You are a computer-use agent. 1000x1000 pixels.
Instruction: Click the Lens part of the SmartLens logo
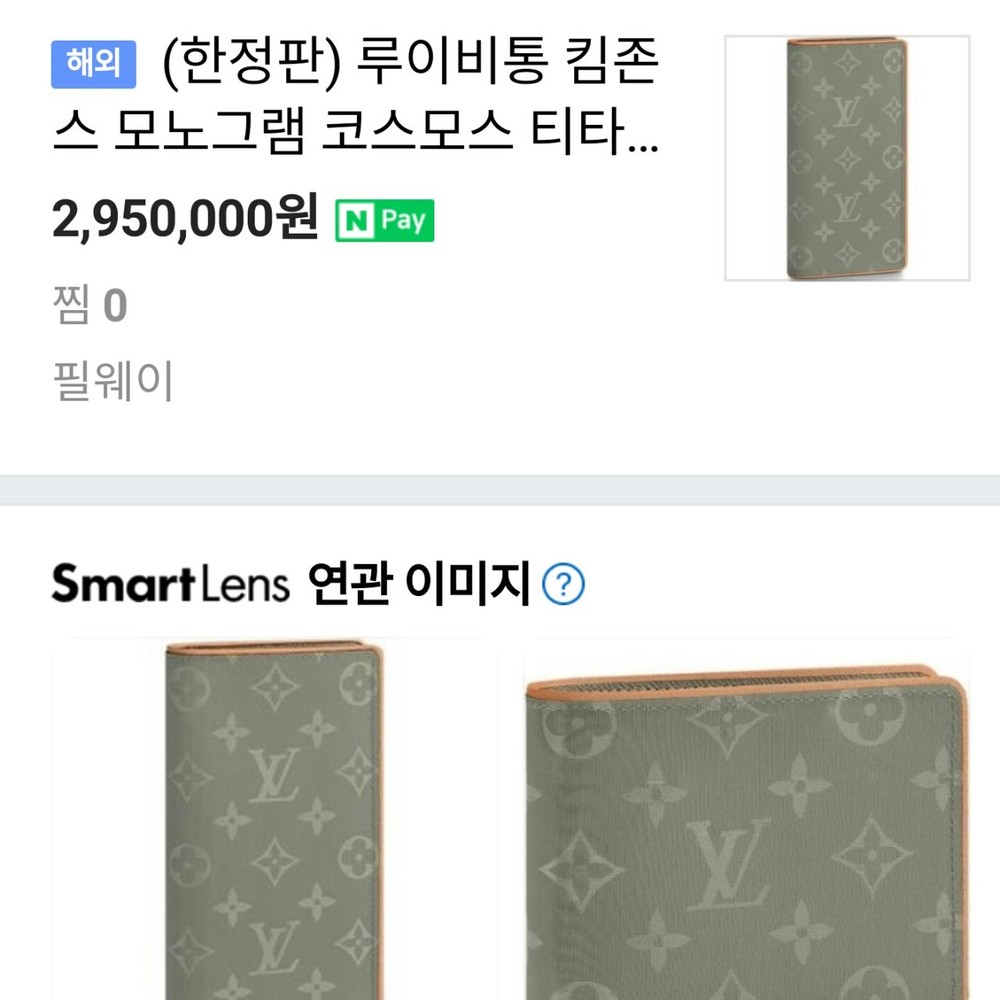(x=245, y=584)
